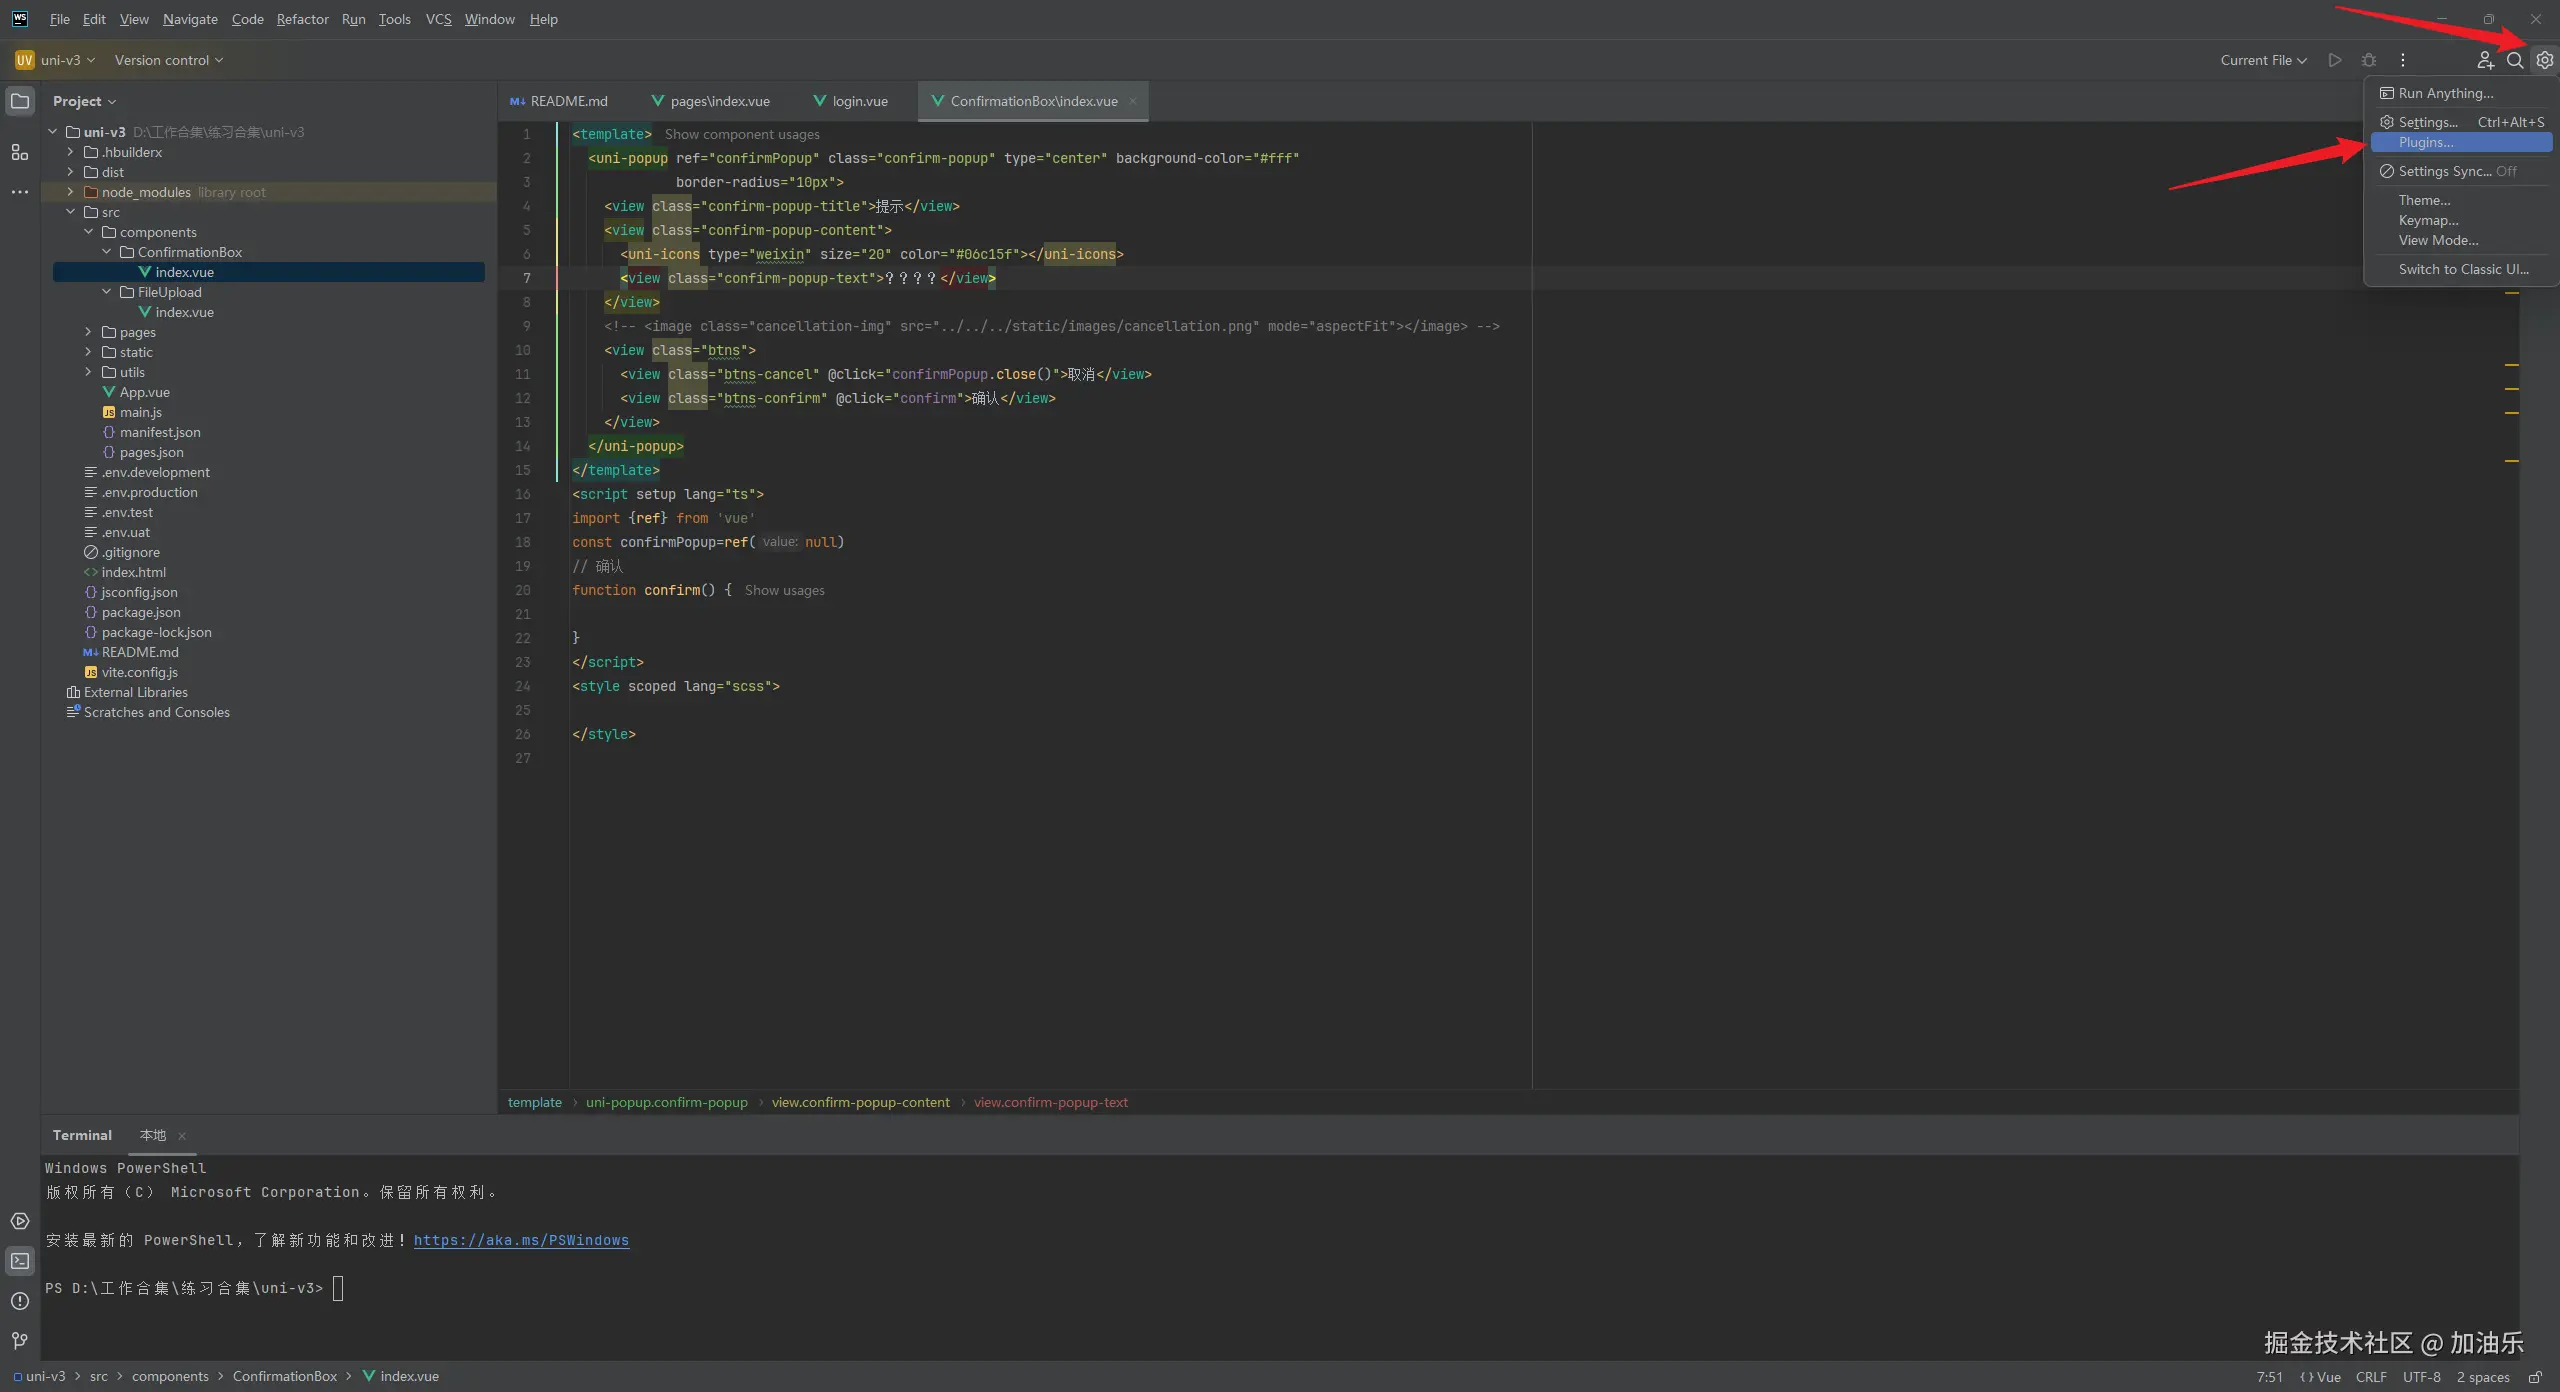2560x1392 pixels.
Task: Open the Git tool window icon
Action: pos(20,1341)
